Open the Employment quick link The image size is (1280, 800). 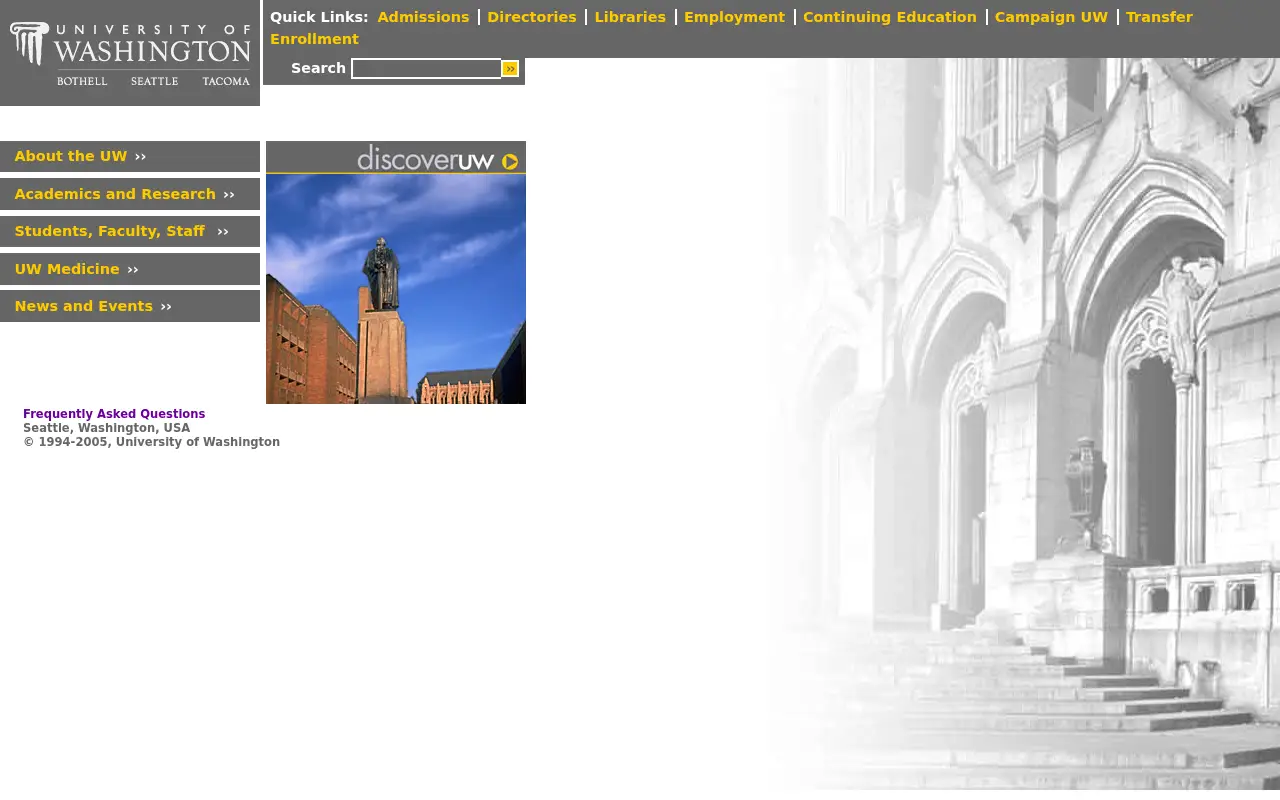click(x=734, y=17)
